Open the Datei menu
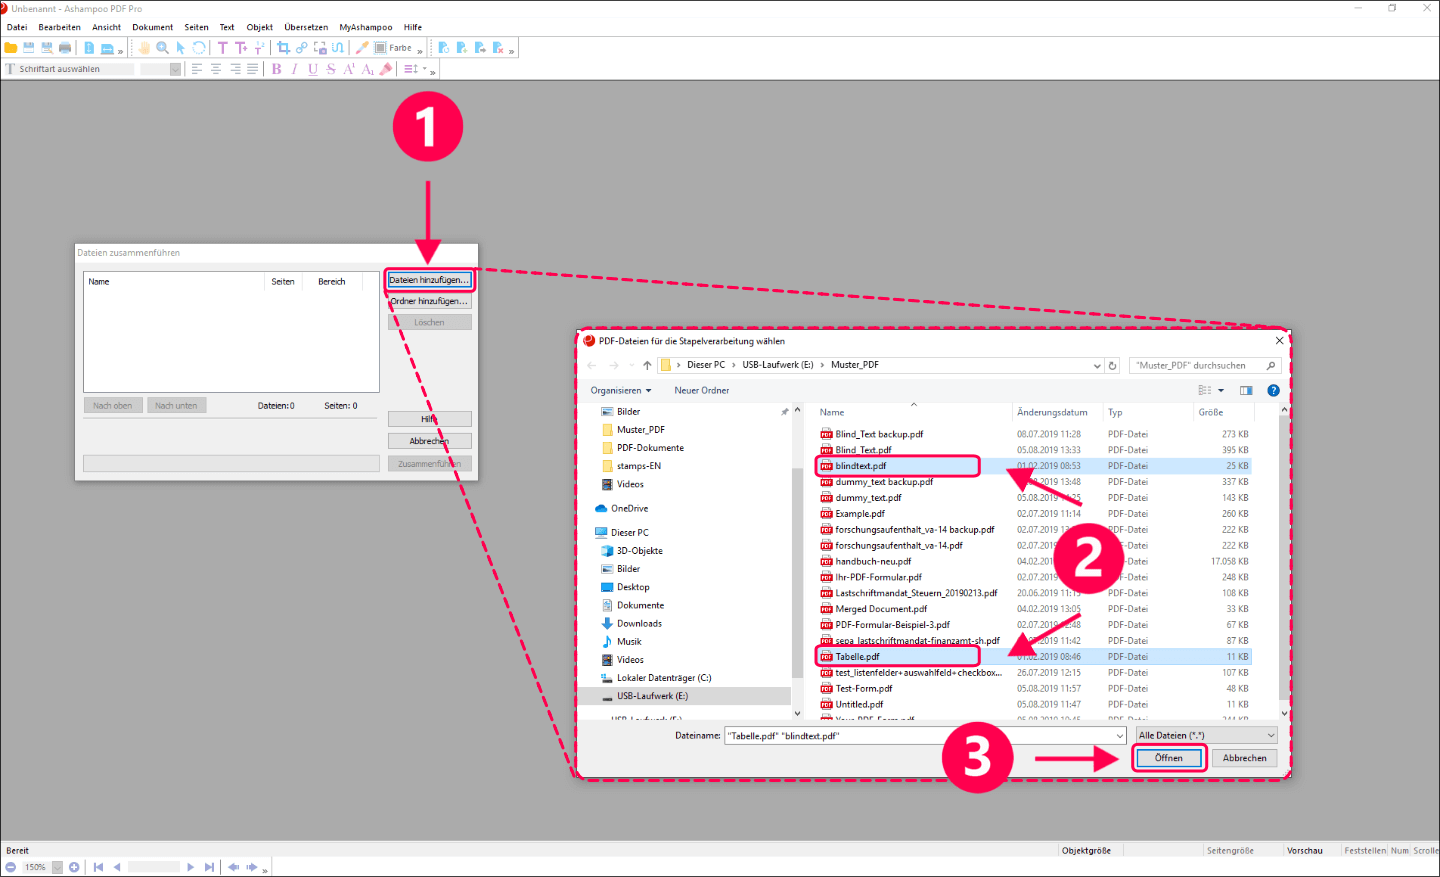 (17, 27)
